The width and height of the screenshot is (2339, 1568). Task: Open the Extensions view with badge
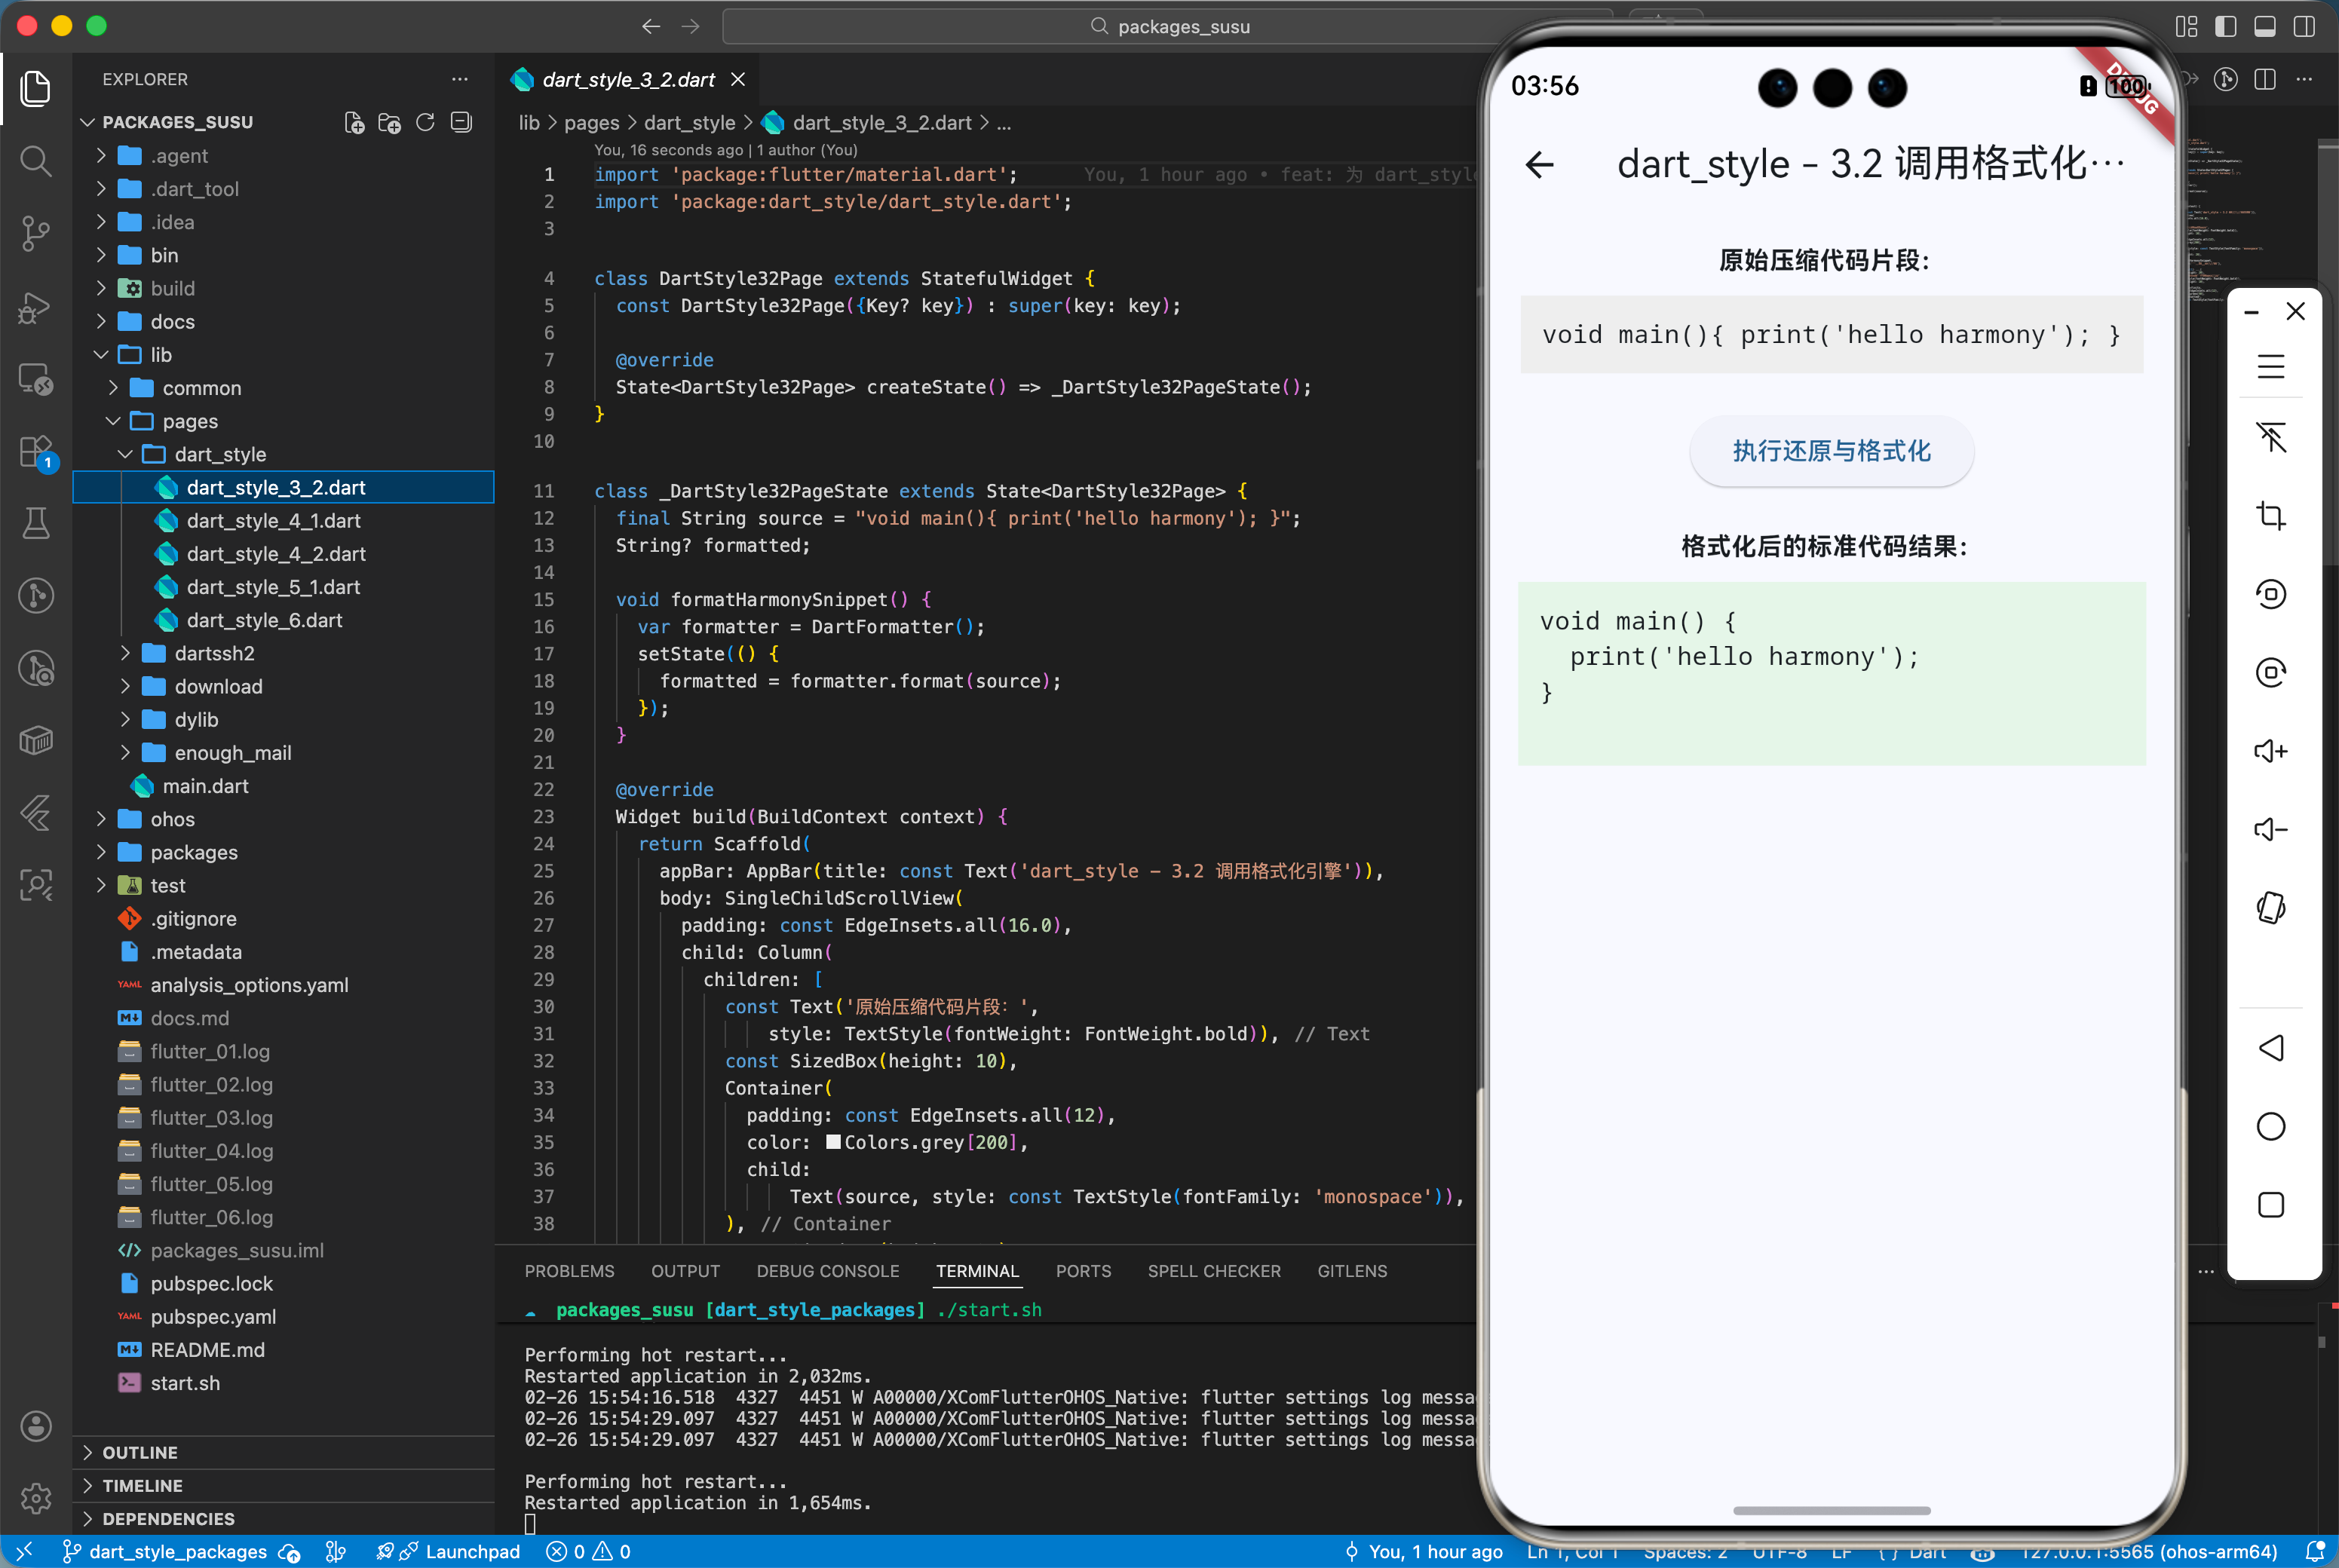(36, 452)
